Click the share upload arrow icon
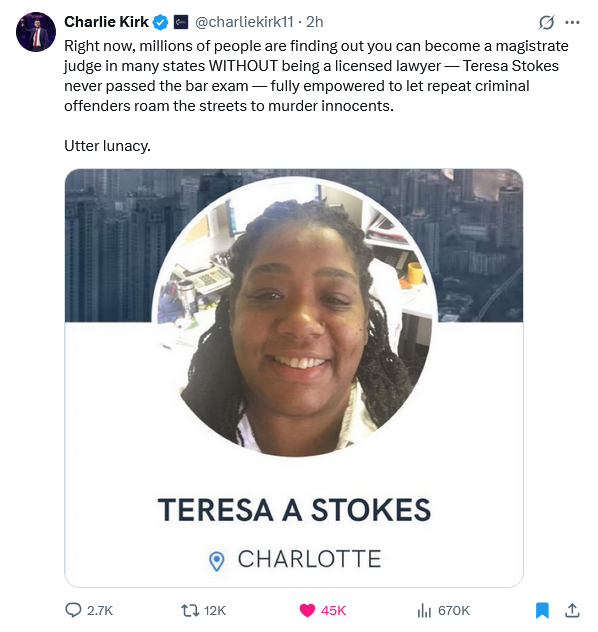Viewport: 598px width, 632px height. pos(572,610)
